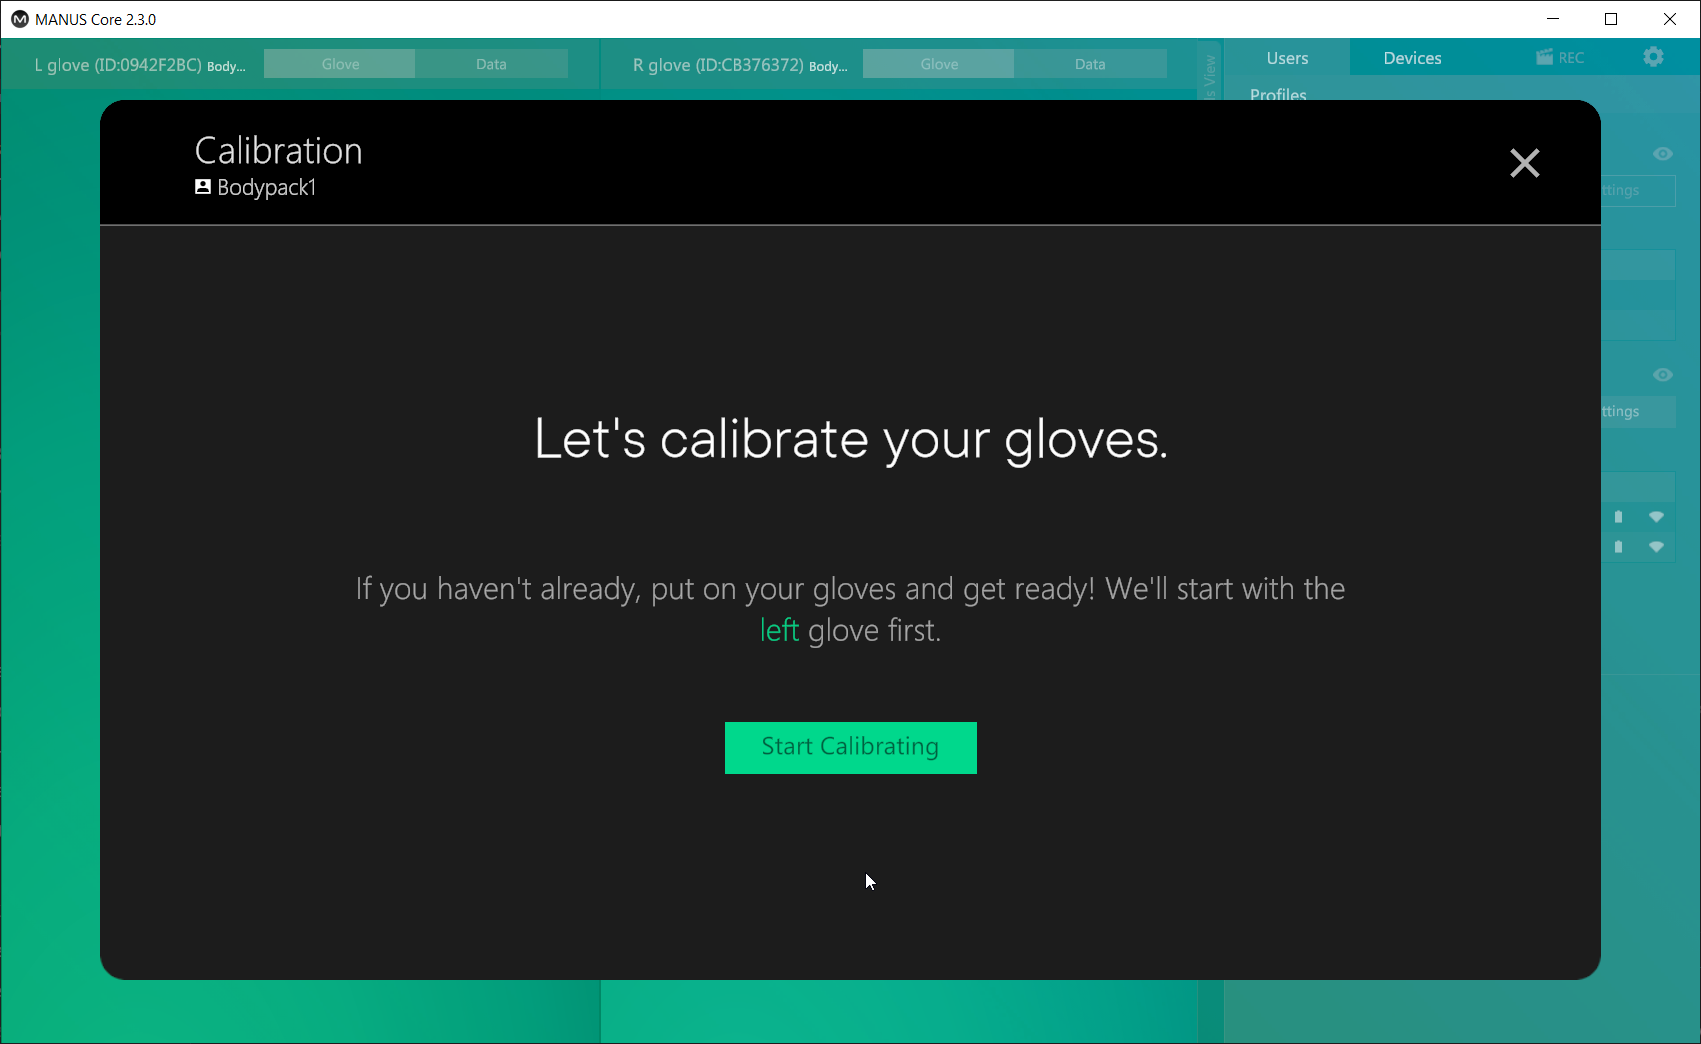Click the 'Let's calibrate your gloves.' heading
The height and width of the screenshot is (1044, 1701).
click(851, 439)
